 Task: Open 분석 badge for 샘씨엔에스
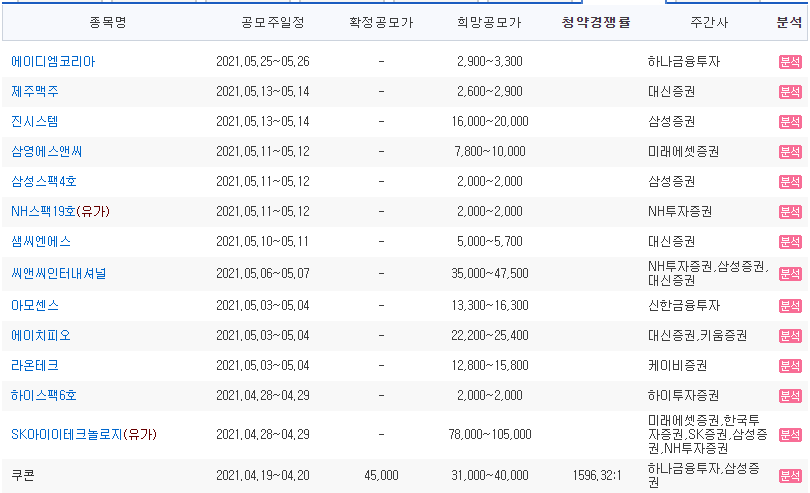click(x=790, y=242)
